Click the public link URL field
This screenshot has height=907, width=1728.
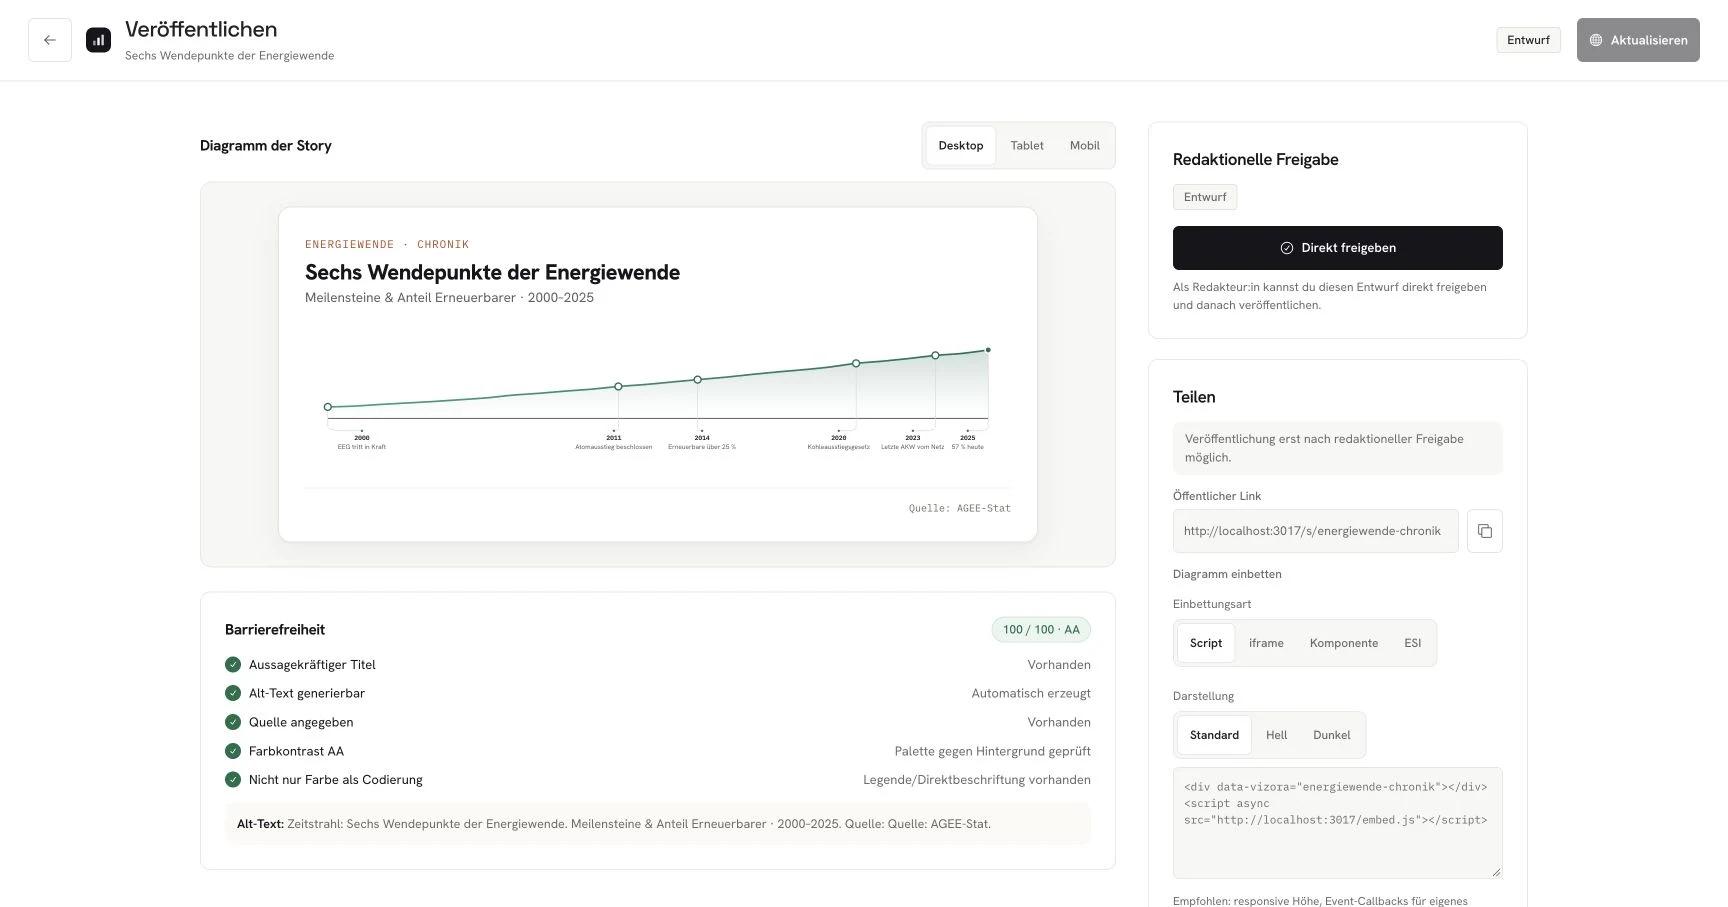pyautogui.click(x=1316, y=531)
